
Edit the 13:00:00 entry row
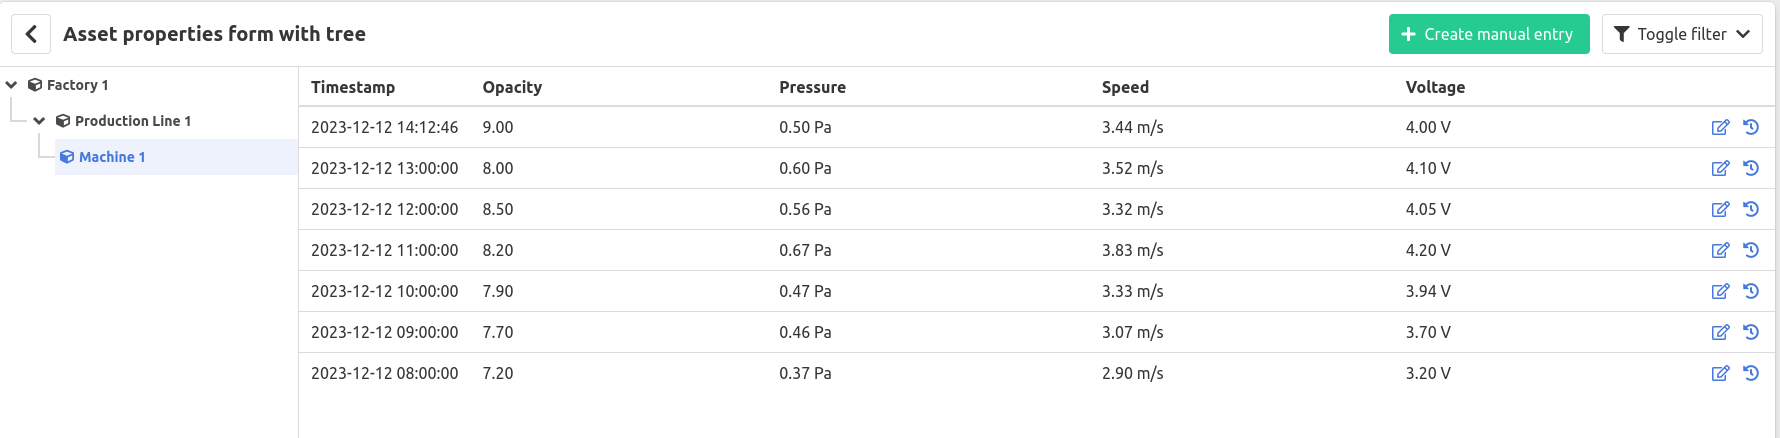coord(1720,168)
